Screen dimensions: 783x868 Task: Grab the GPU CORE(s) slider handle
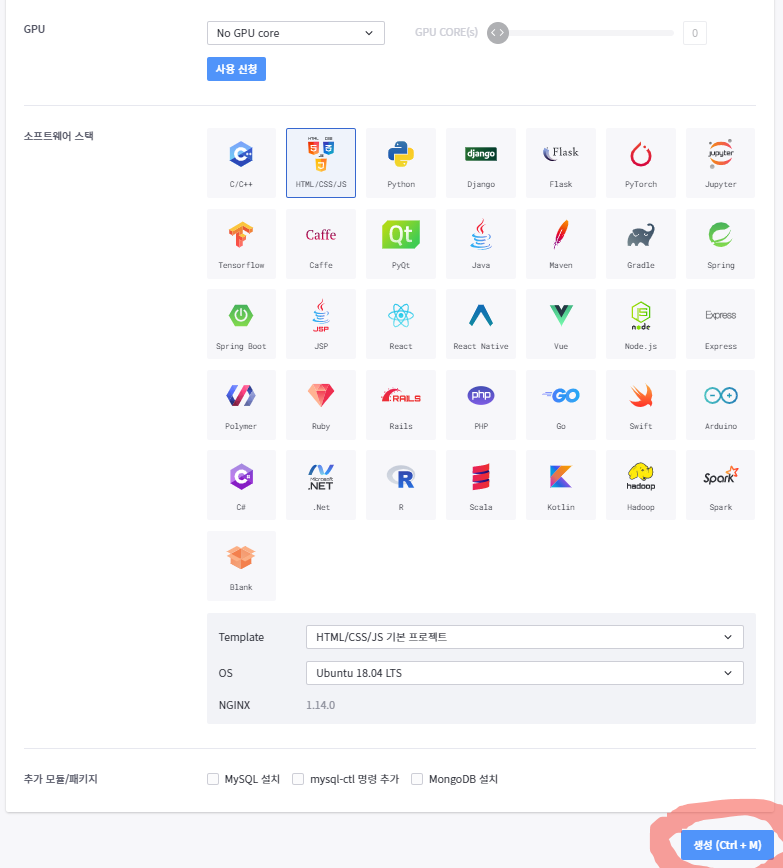498,33
